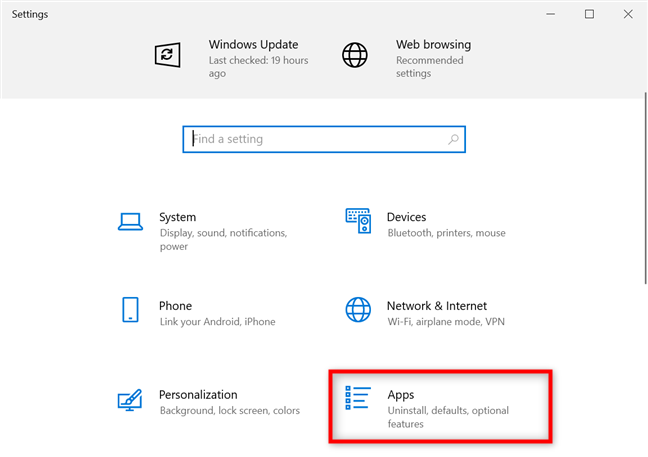This screenshot has height=457, width=648.
Task: Click 'Uninstall, defaults, optional features' description
Action: [x=448, y=417]
